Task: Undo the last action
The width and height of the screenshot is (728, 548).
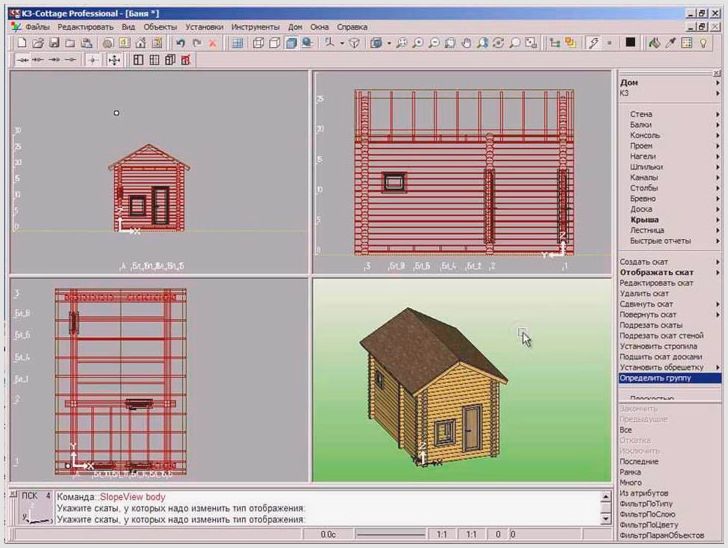Action: click(180, 43)
